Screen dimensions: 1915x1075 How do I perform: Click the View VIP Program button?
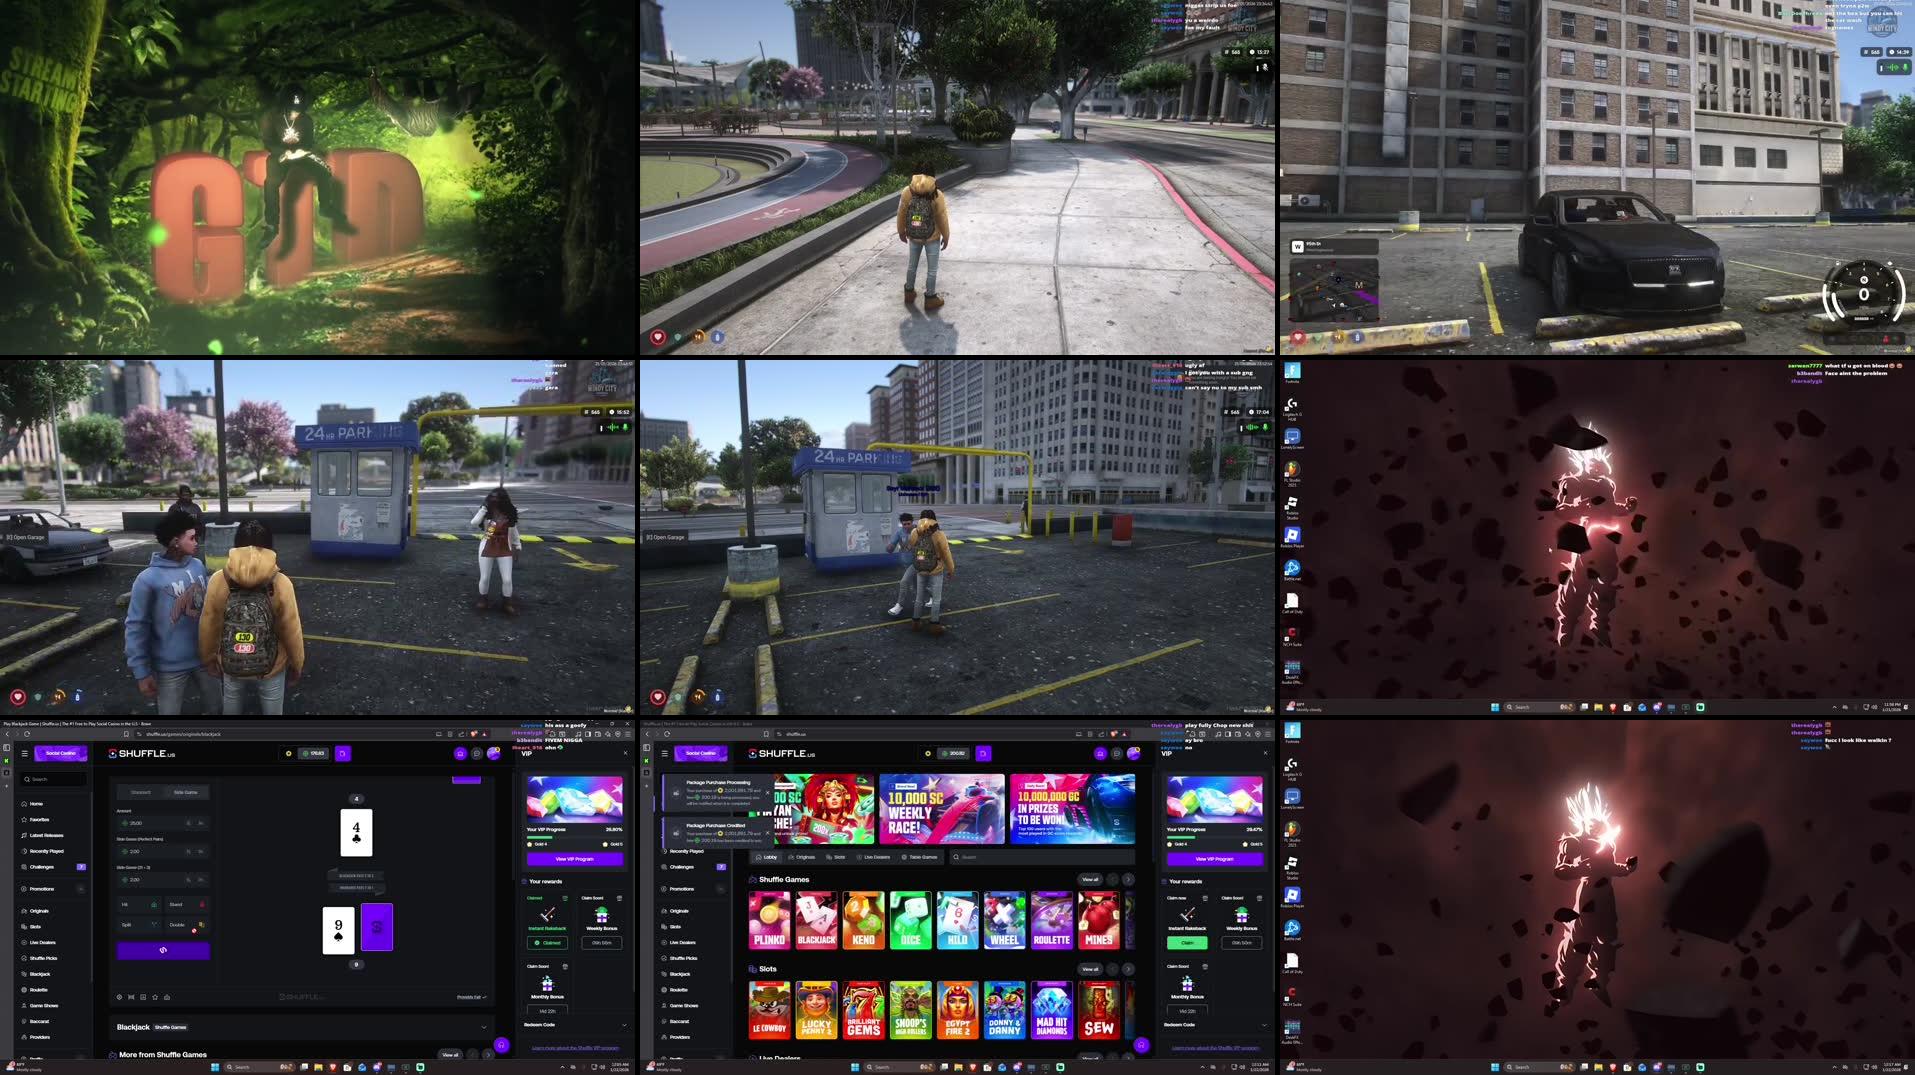pyautogui.click(x=574, y=859)
